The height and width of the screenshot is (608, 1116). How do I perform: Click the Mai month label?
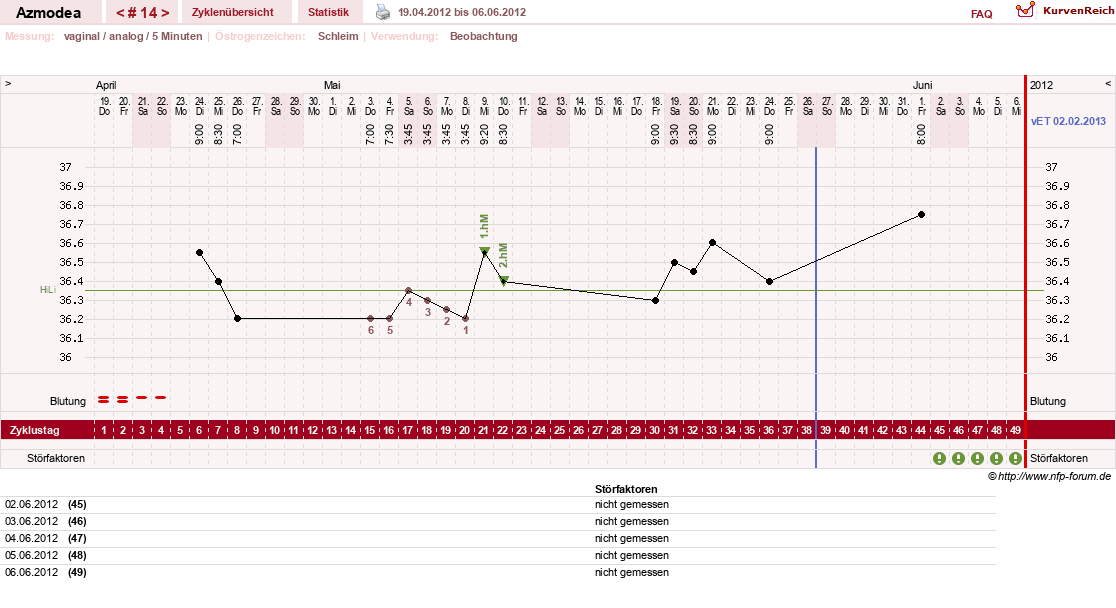tap(332, 85)
